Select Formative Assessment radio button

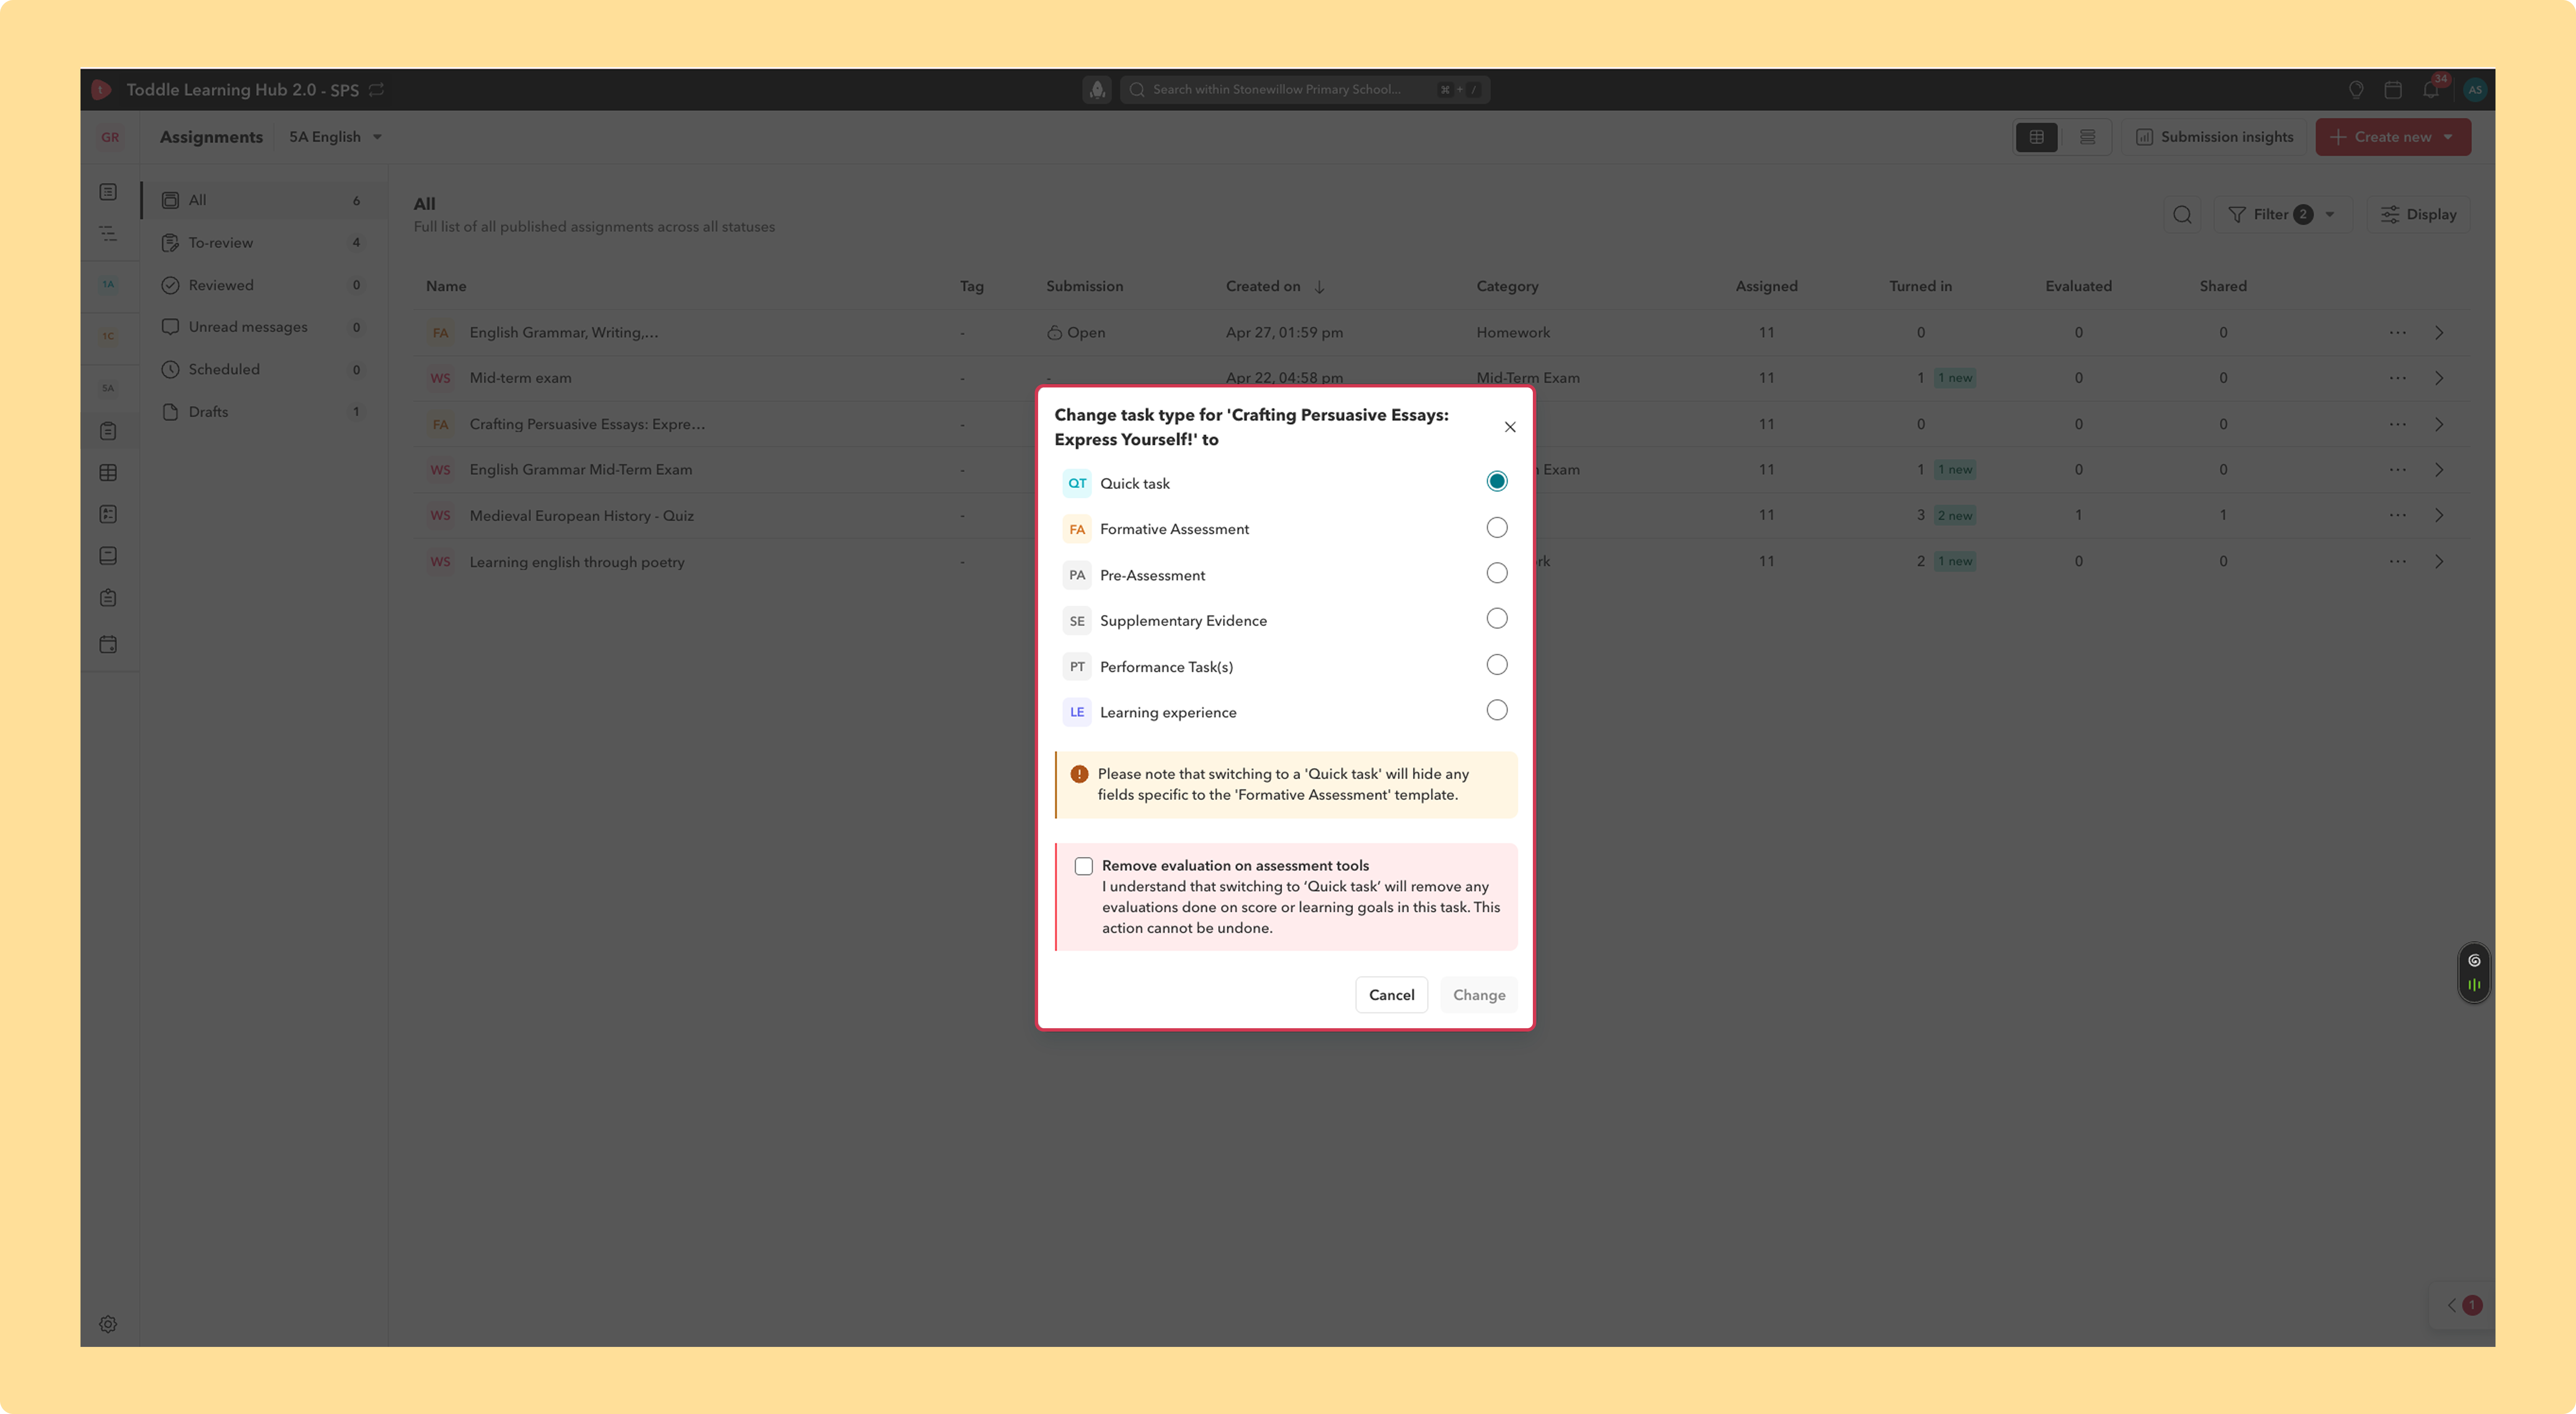1496,528
